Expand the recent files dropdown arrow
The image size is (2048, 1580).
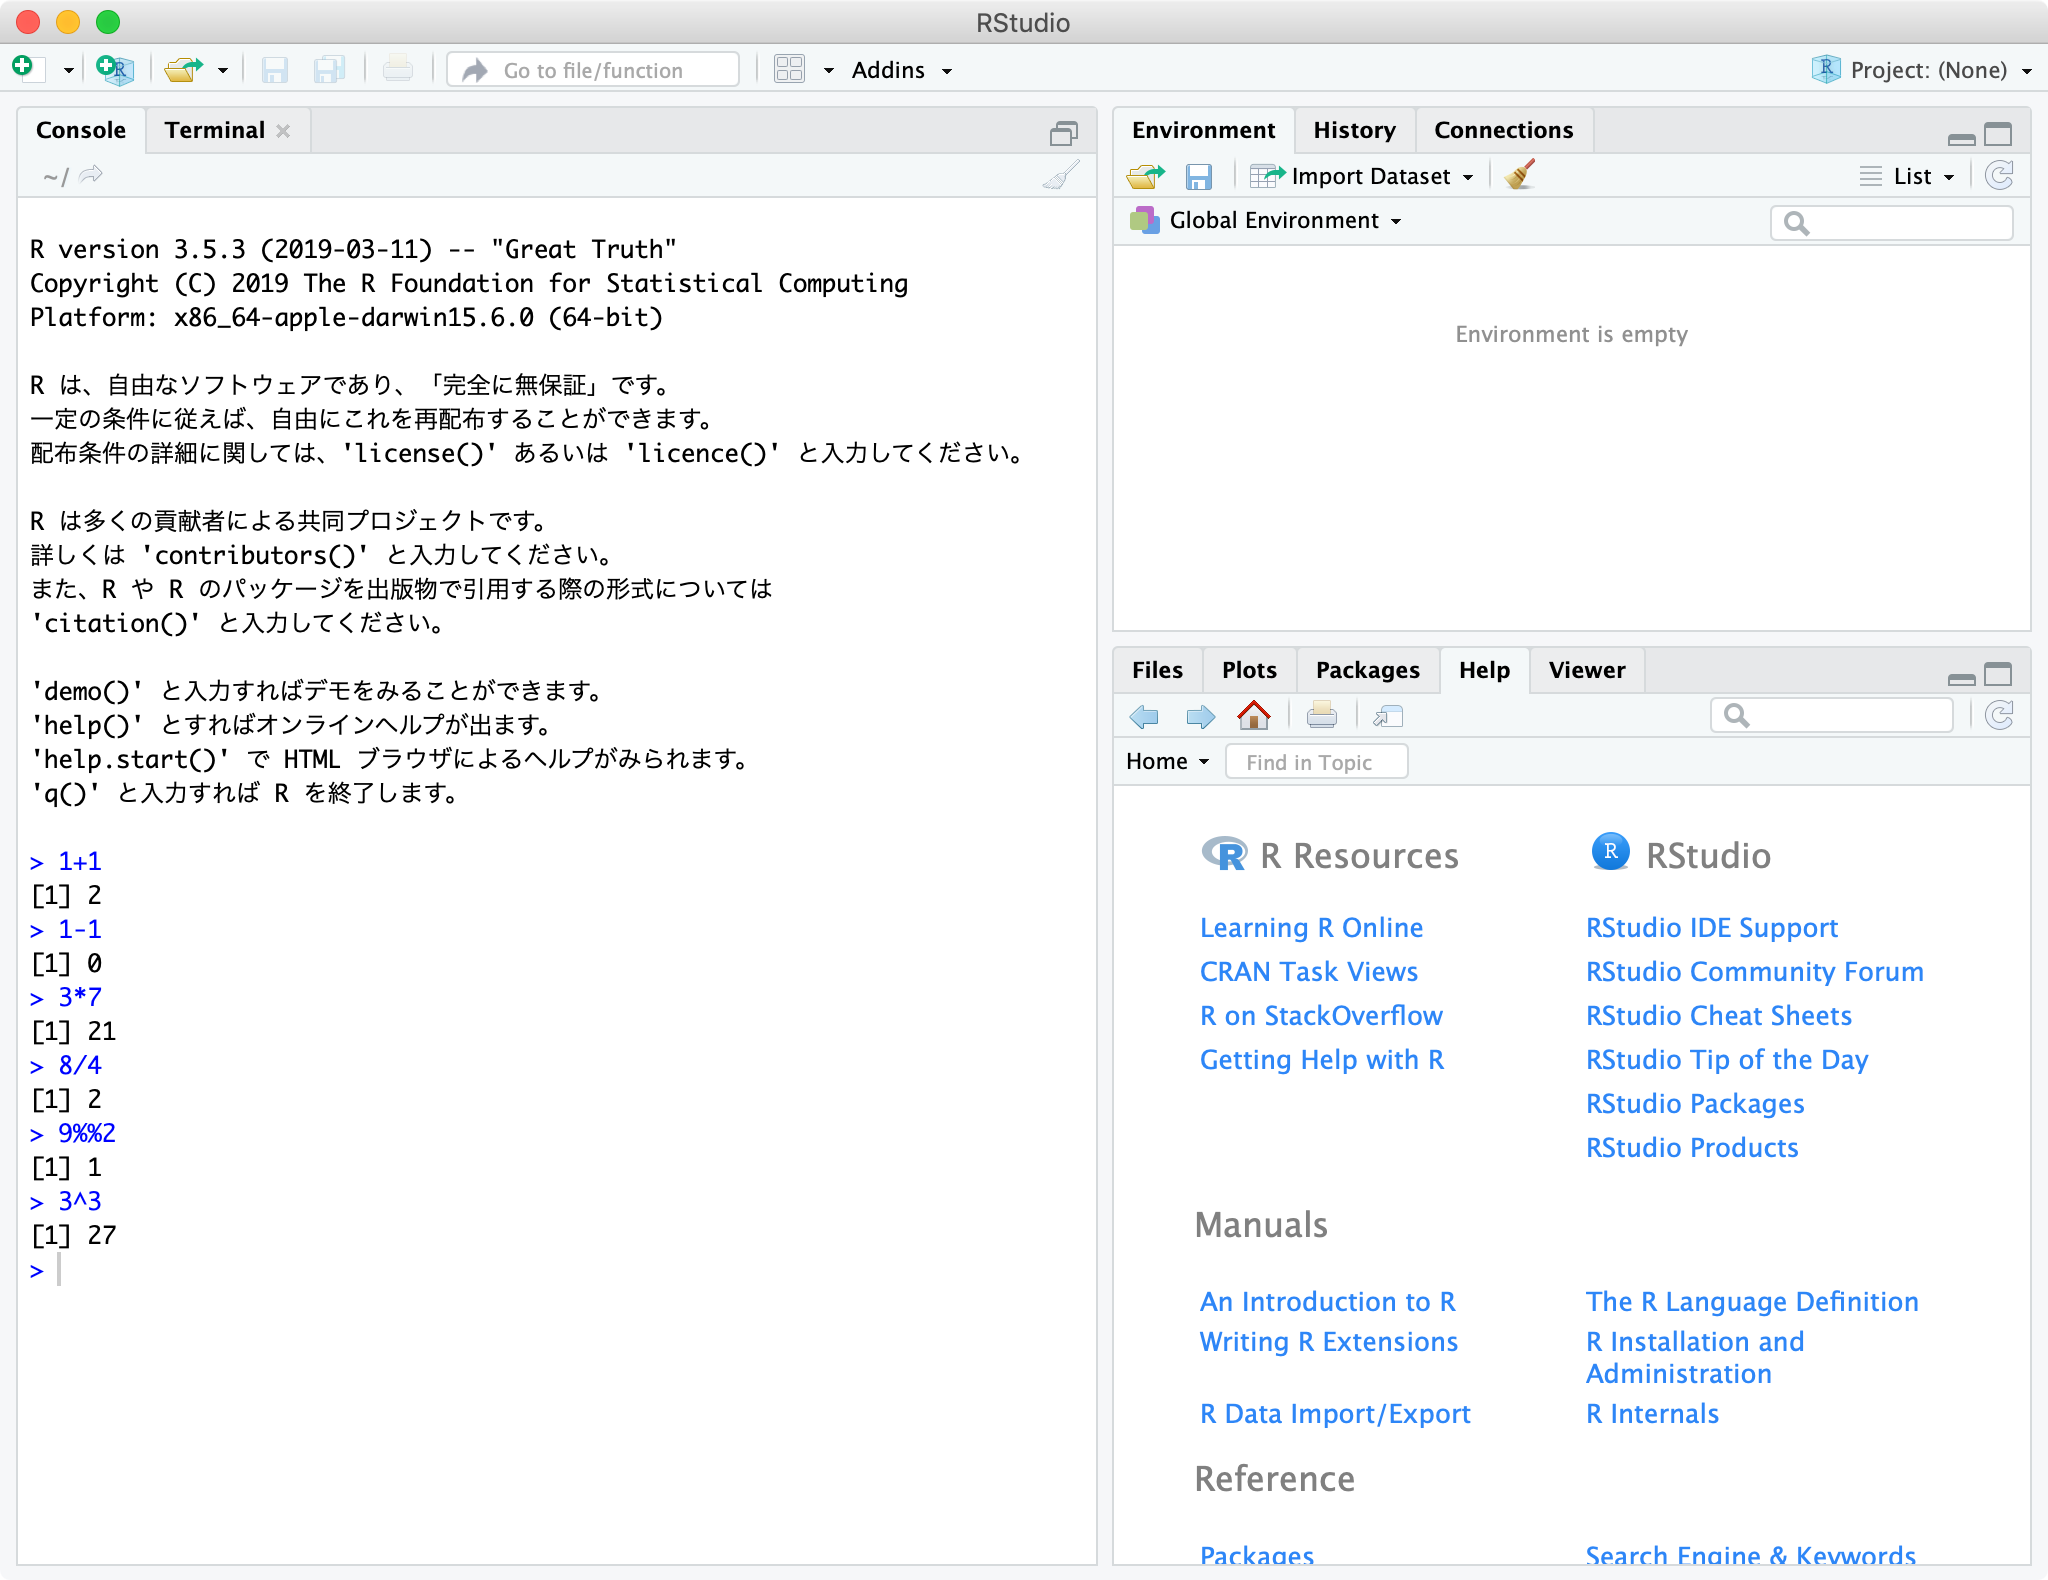(222, 70)
